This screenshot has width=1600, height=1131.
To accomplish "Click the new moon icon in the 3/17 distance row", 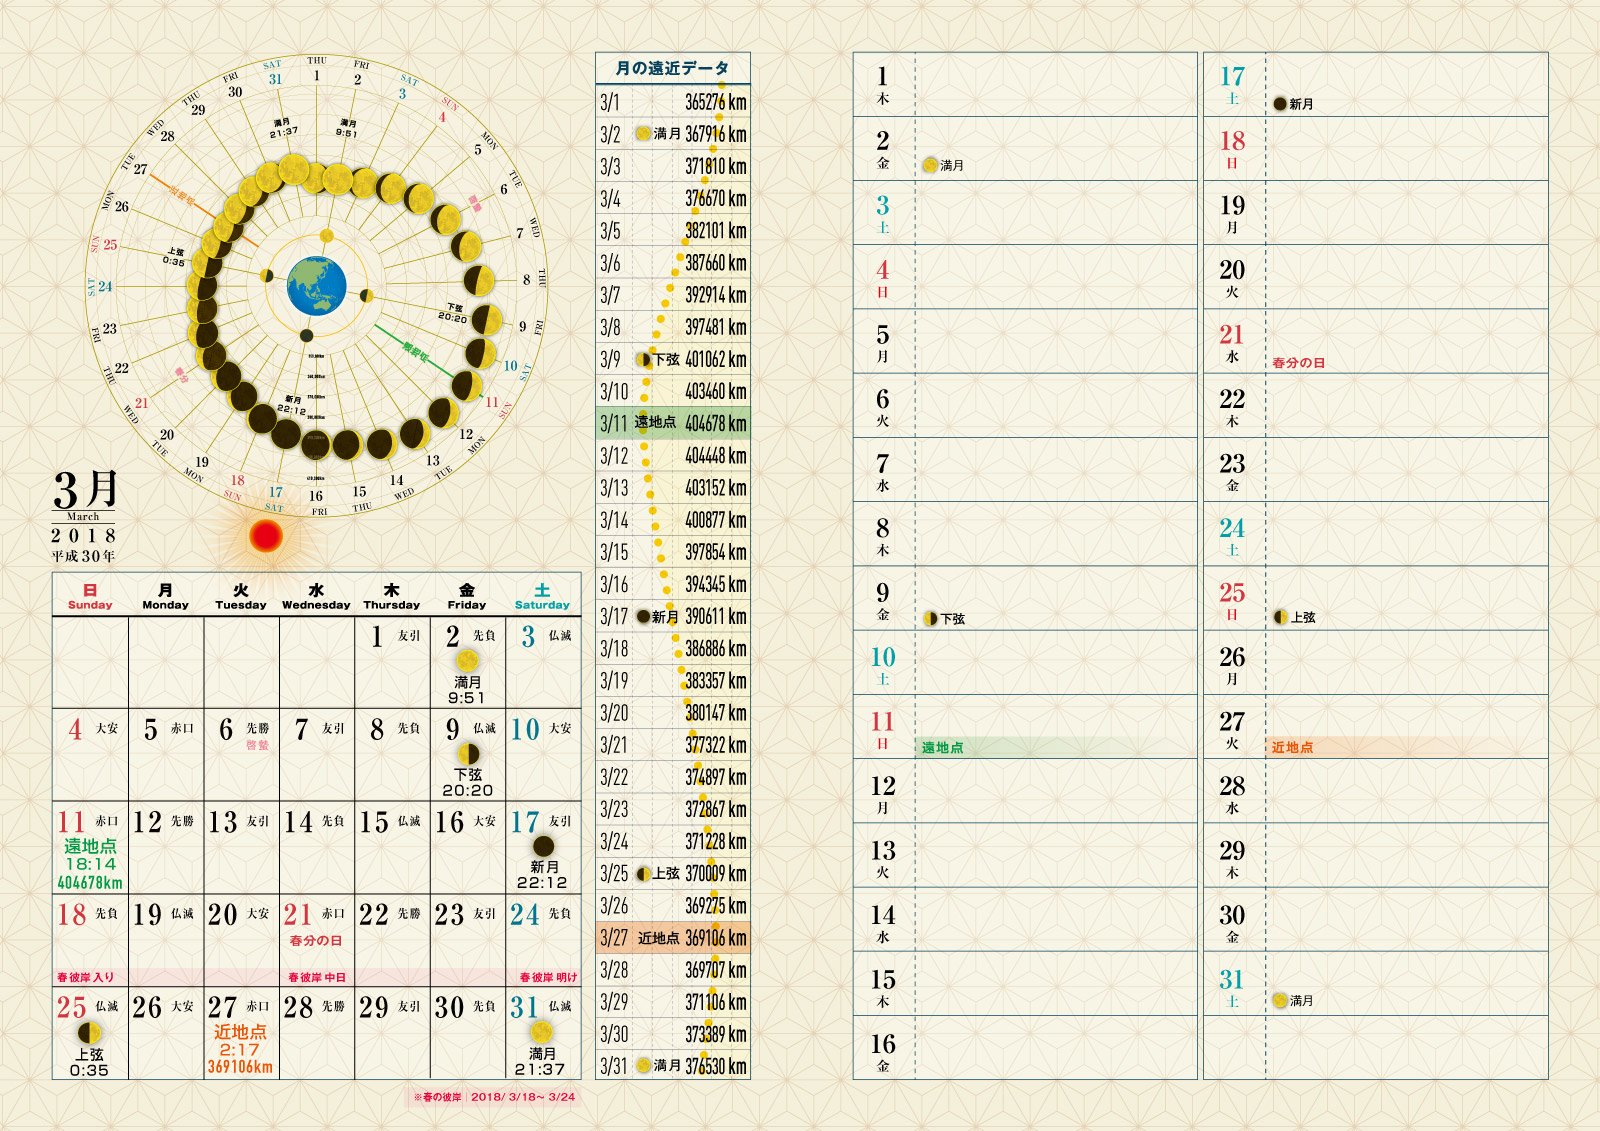I will pyautogui.click(x=643, y=617).
